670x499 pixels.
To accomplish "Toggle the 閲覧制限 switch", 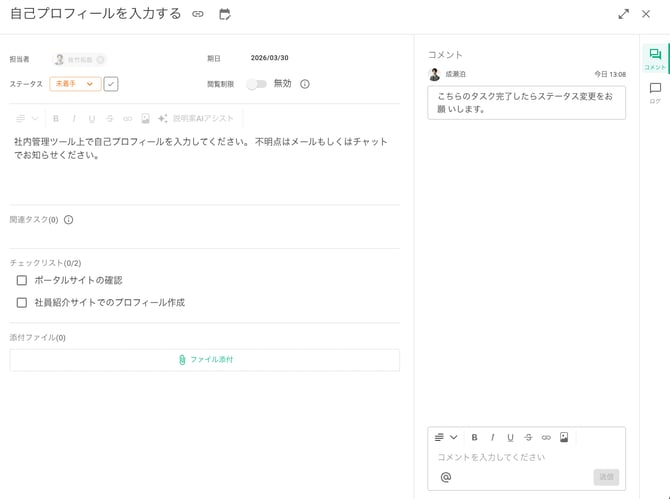I will (258, 84).
